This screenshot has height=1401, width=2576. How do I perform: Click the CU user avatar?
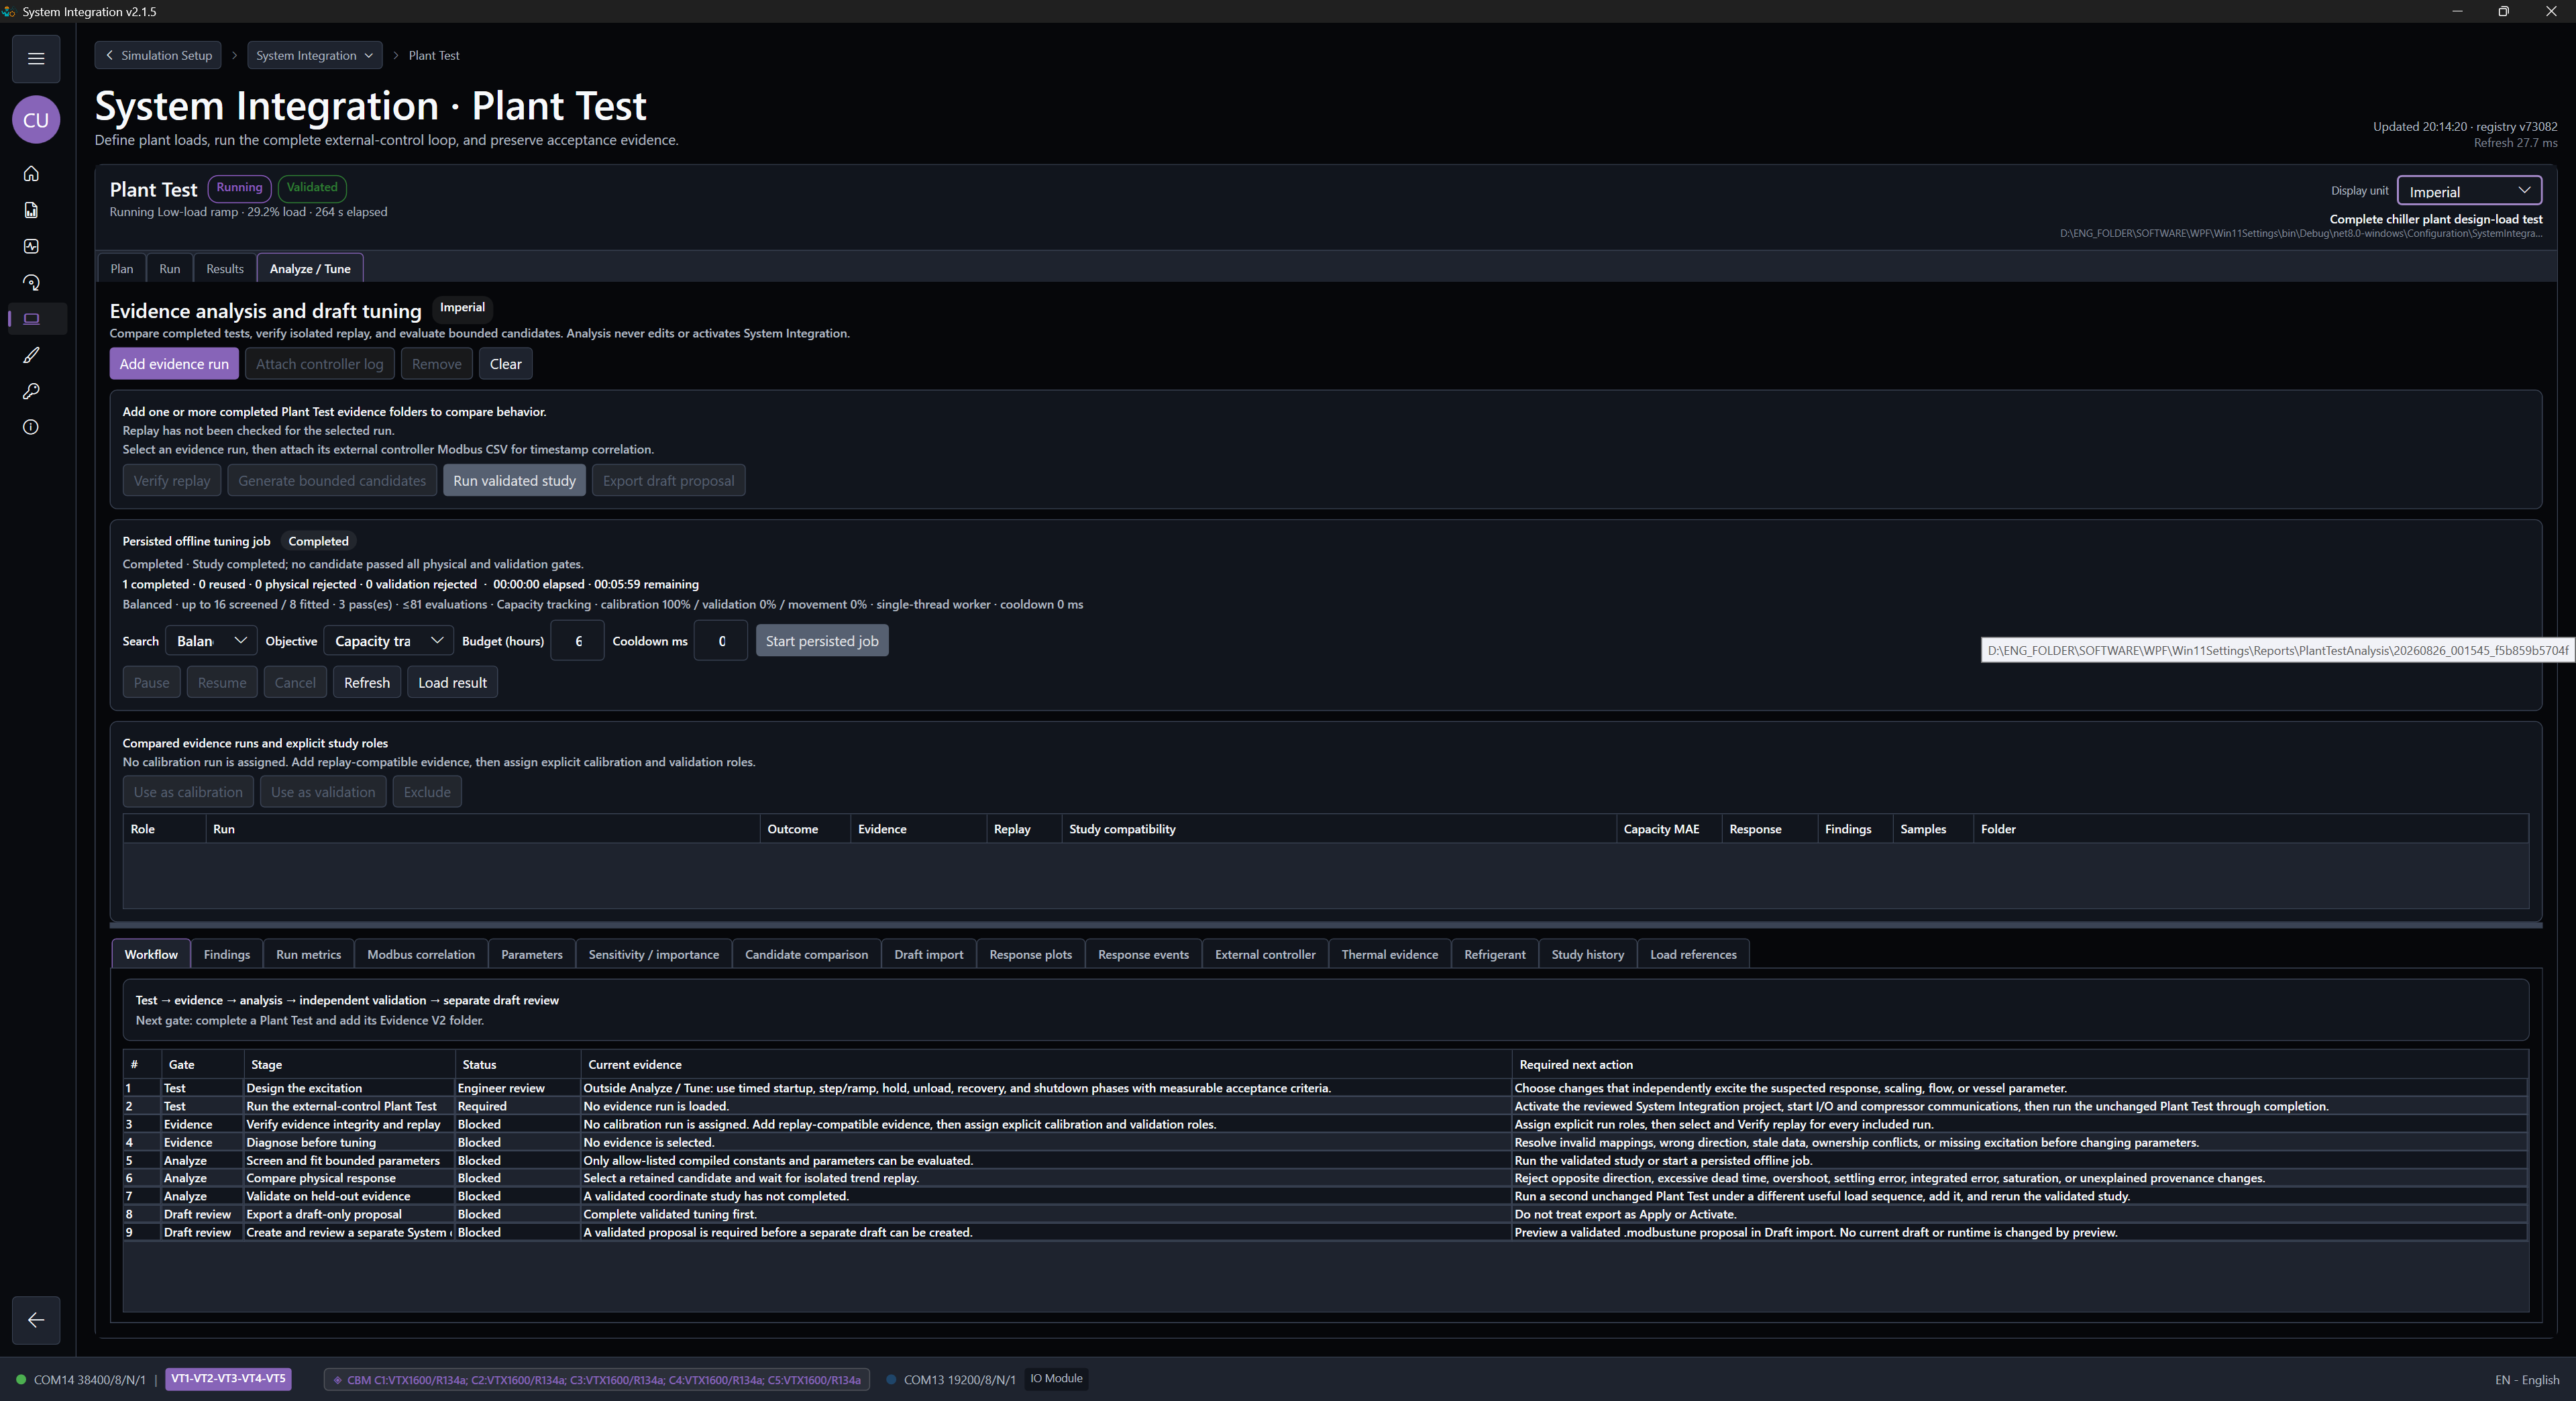coord(36,120)
